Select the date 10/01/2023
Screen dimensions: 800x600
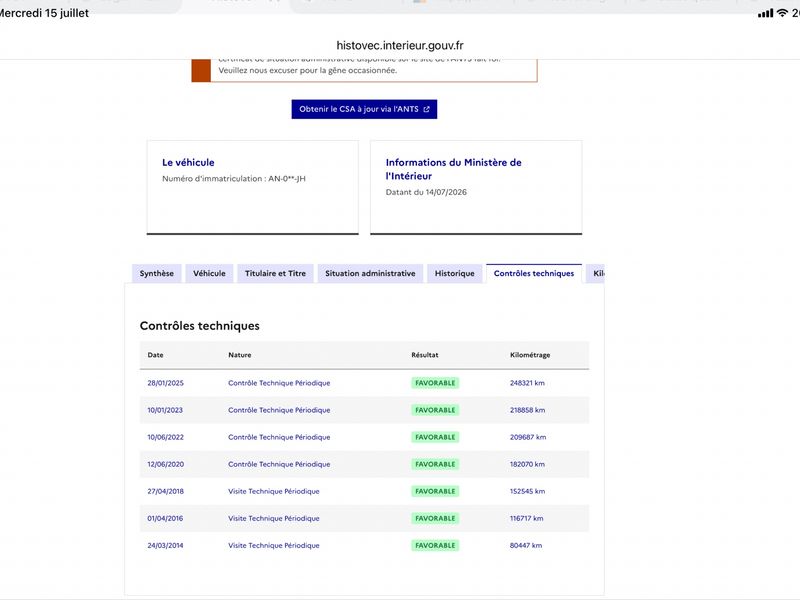pos(165,410)
